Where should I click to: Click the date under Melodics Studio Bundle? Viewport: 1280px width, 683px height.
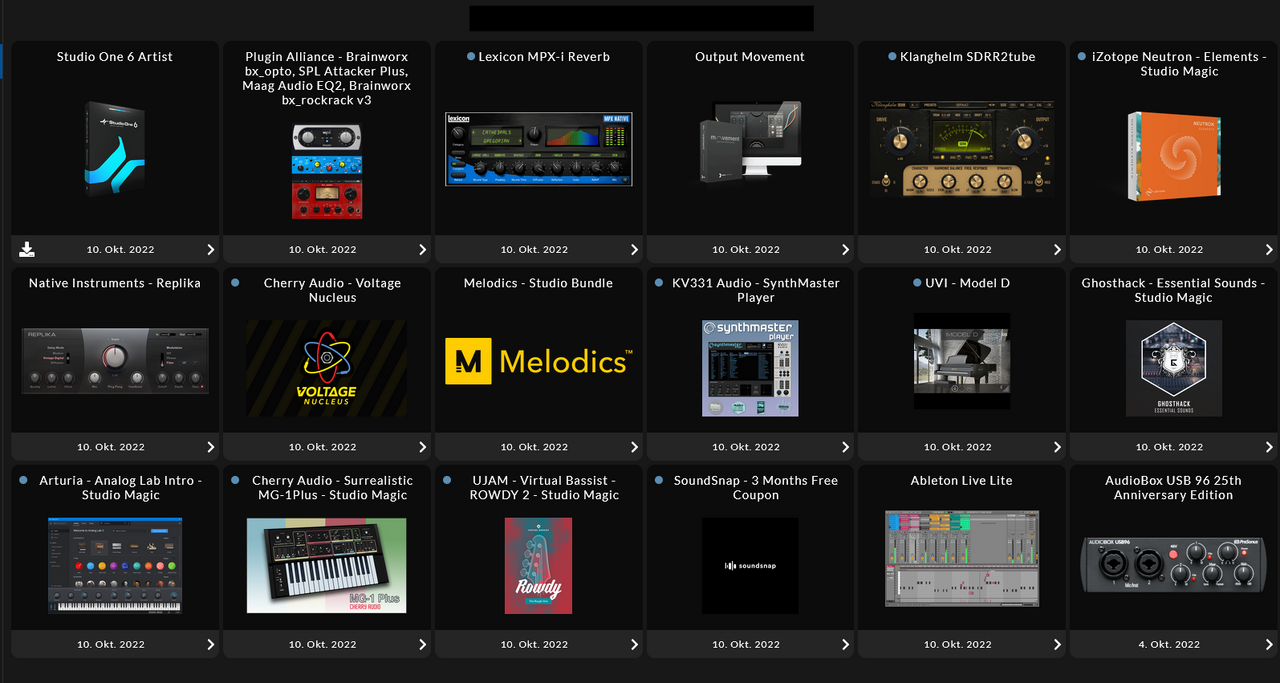tap(534, 447)
